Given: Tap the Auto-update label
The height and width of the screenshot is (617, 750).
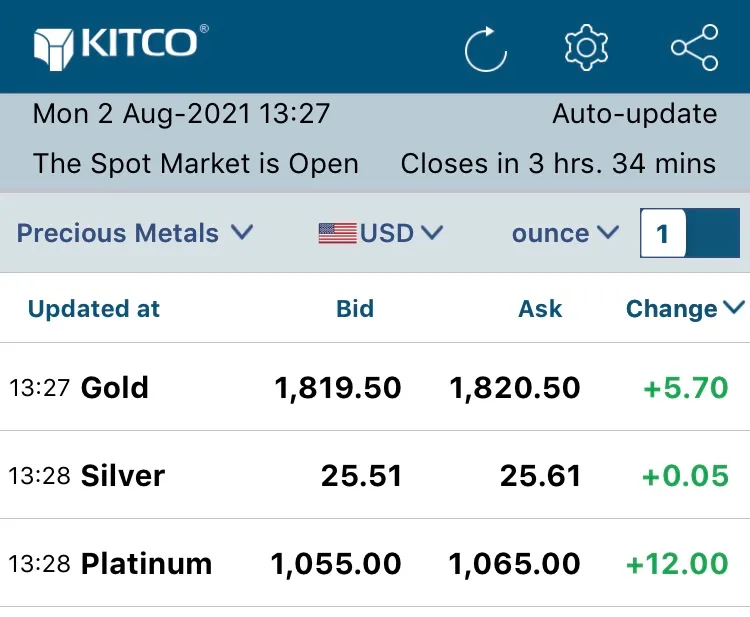Looking at the screenshot, I should click(634, 114).
